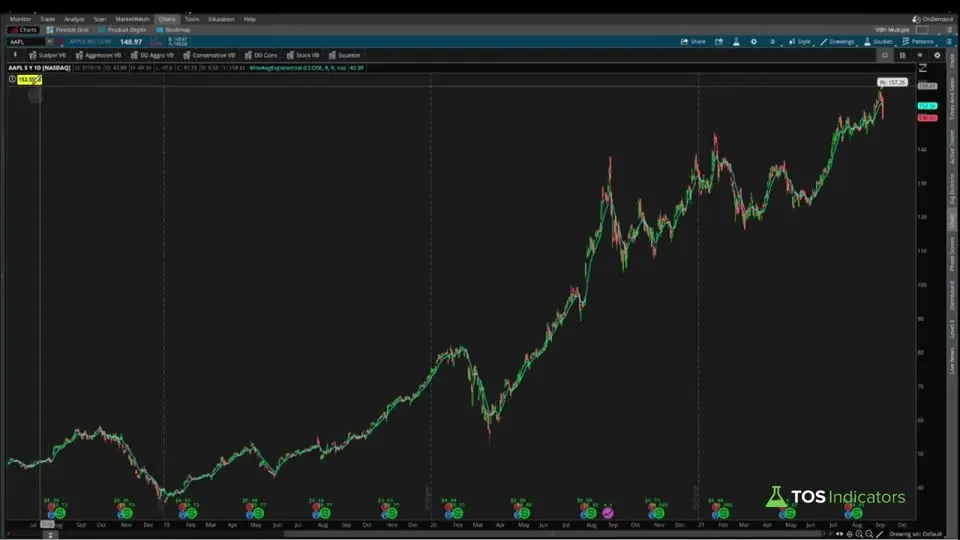Open the Monitor tab
This screenshot has height=540, width=960.
(20, 19)
